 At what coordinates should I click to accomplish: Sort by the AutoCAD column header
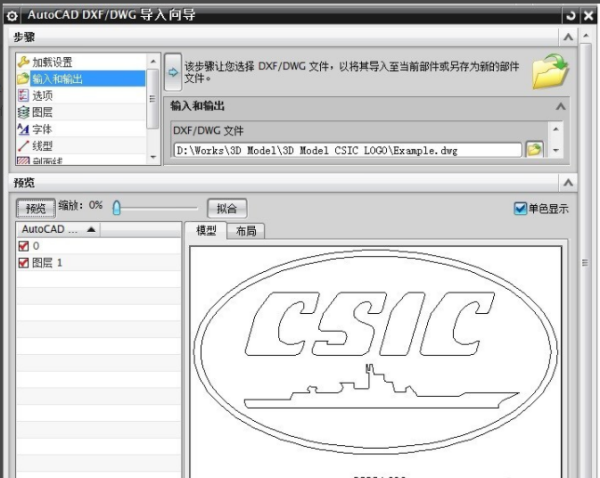pyautogui.click(x=58, y=229)
